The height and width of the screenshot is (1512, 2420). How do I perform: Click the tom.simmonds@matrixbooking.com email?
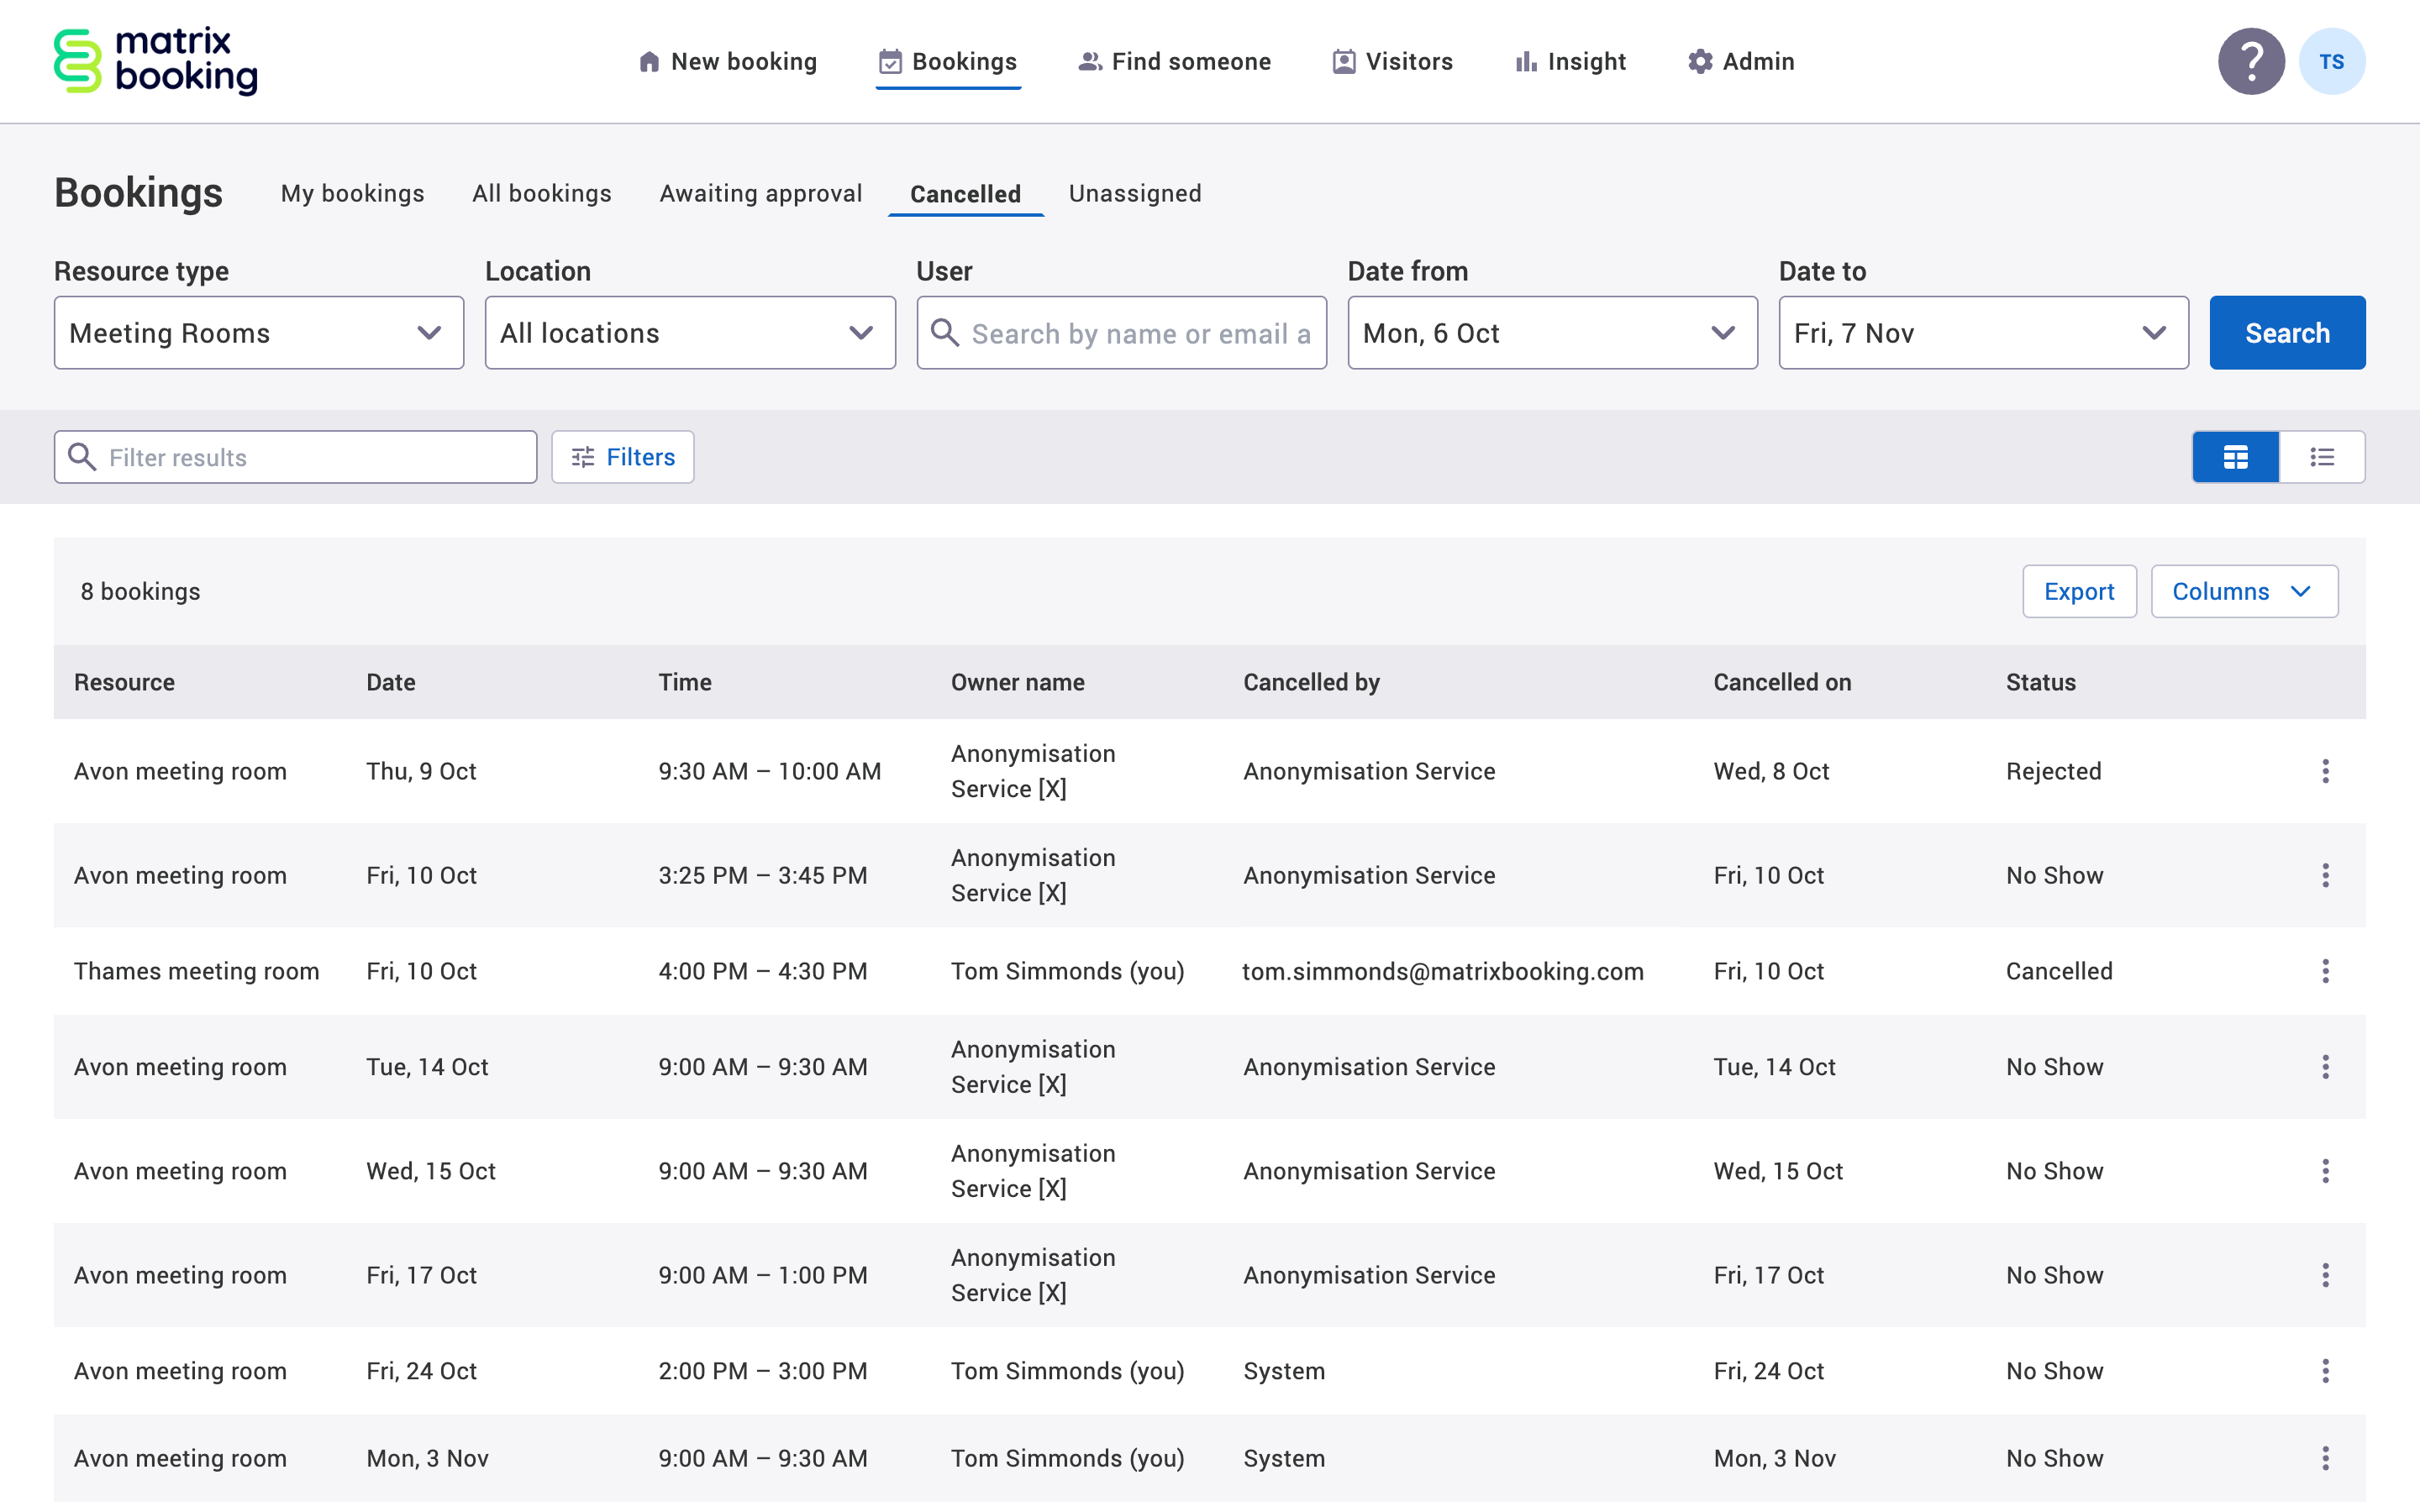click(1443, 970)
